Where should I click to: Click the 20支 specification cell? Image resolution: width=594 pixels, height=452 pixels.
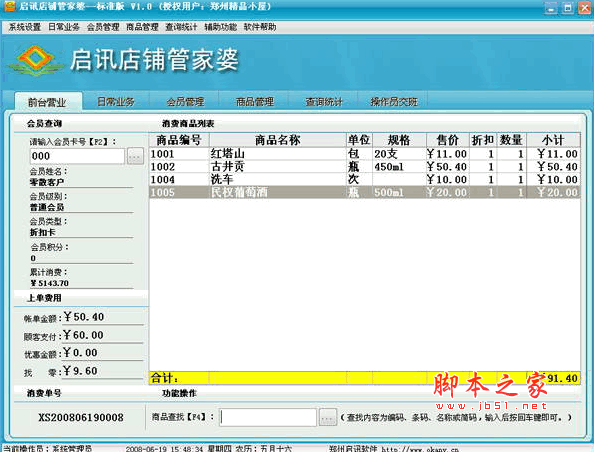pos(399,154)
